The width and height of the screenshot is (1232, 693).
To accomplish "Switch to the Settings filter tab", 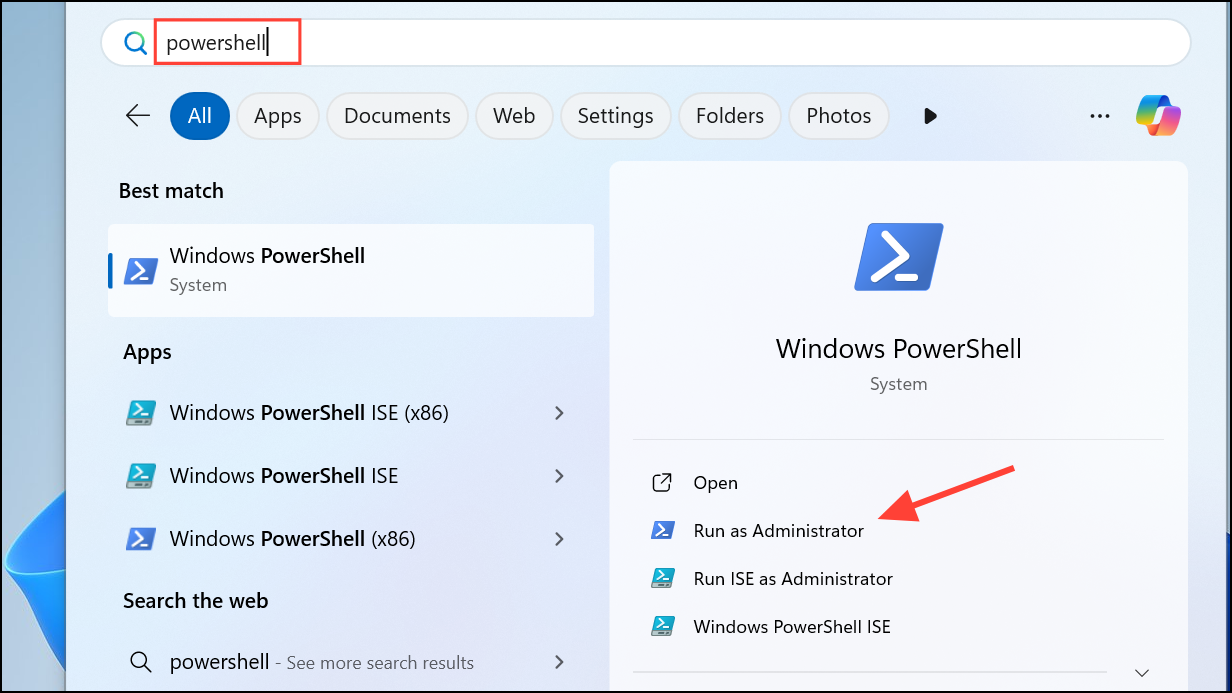I will (x=615, y=116).
